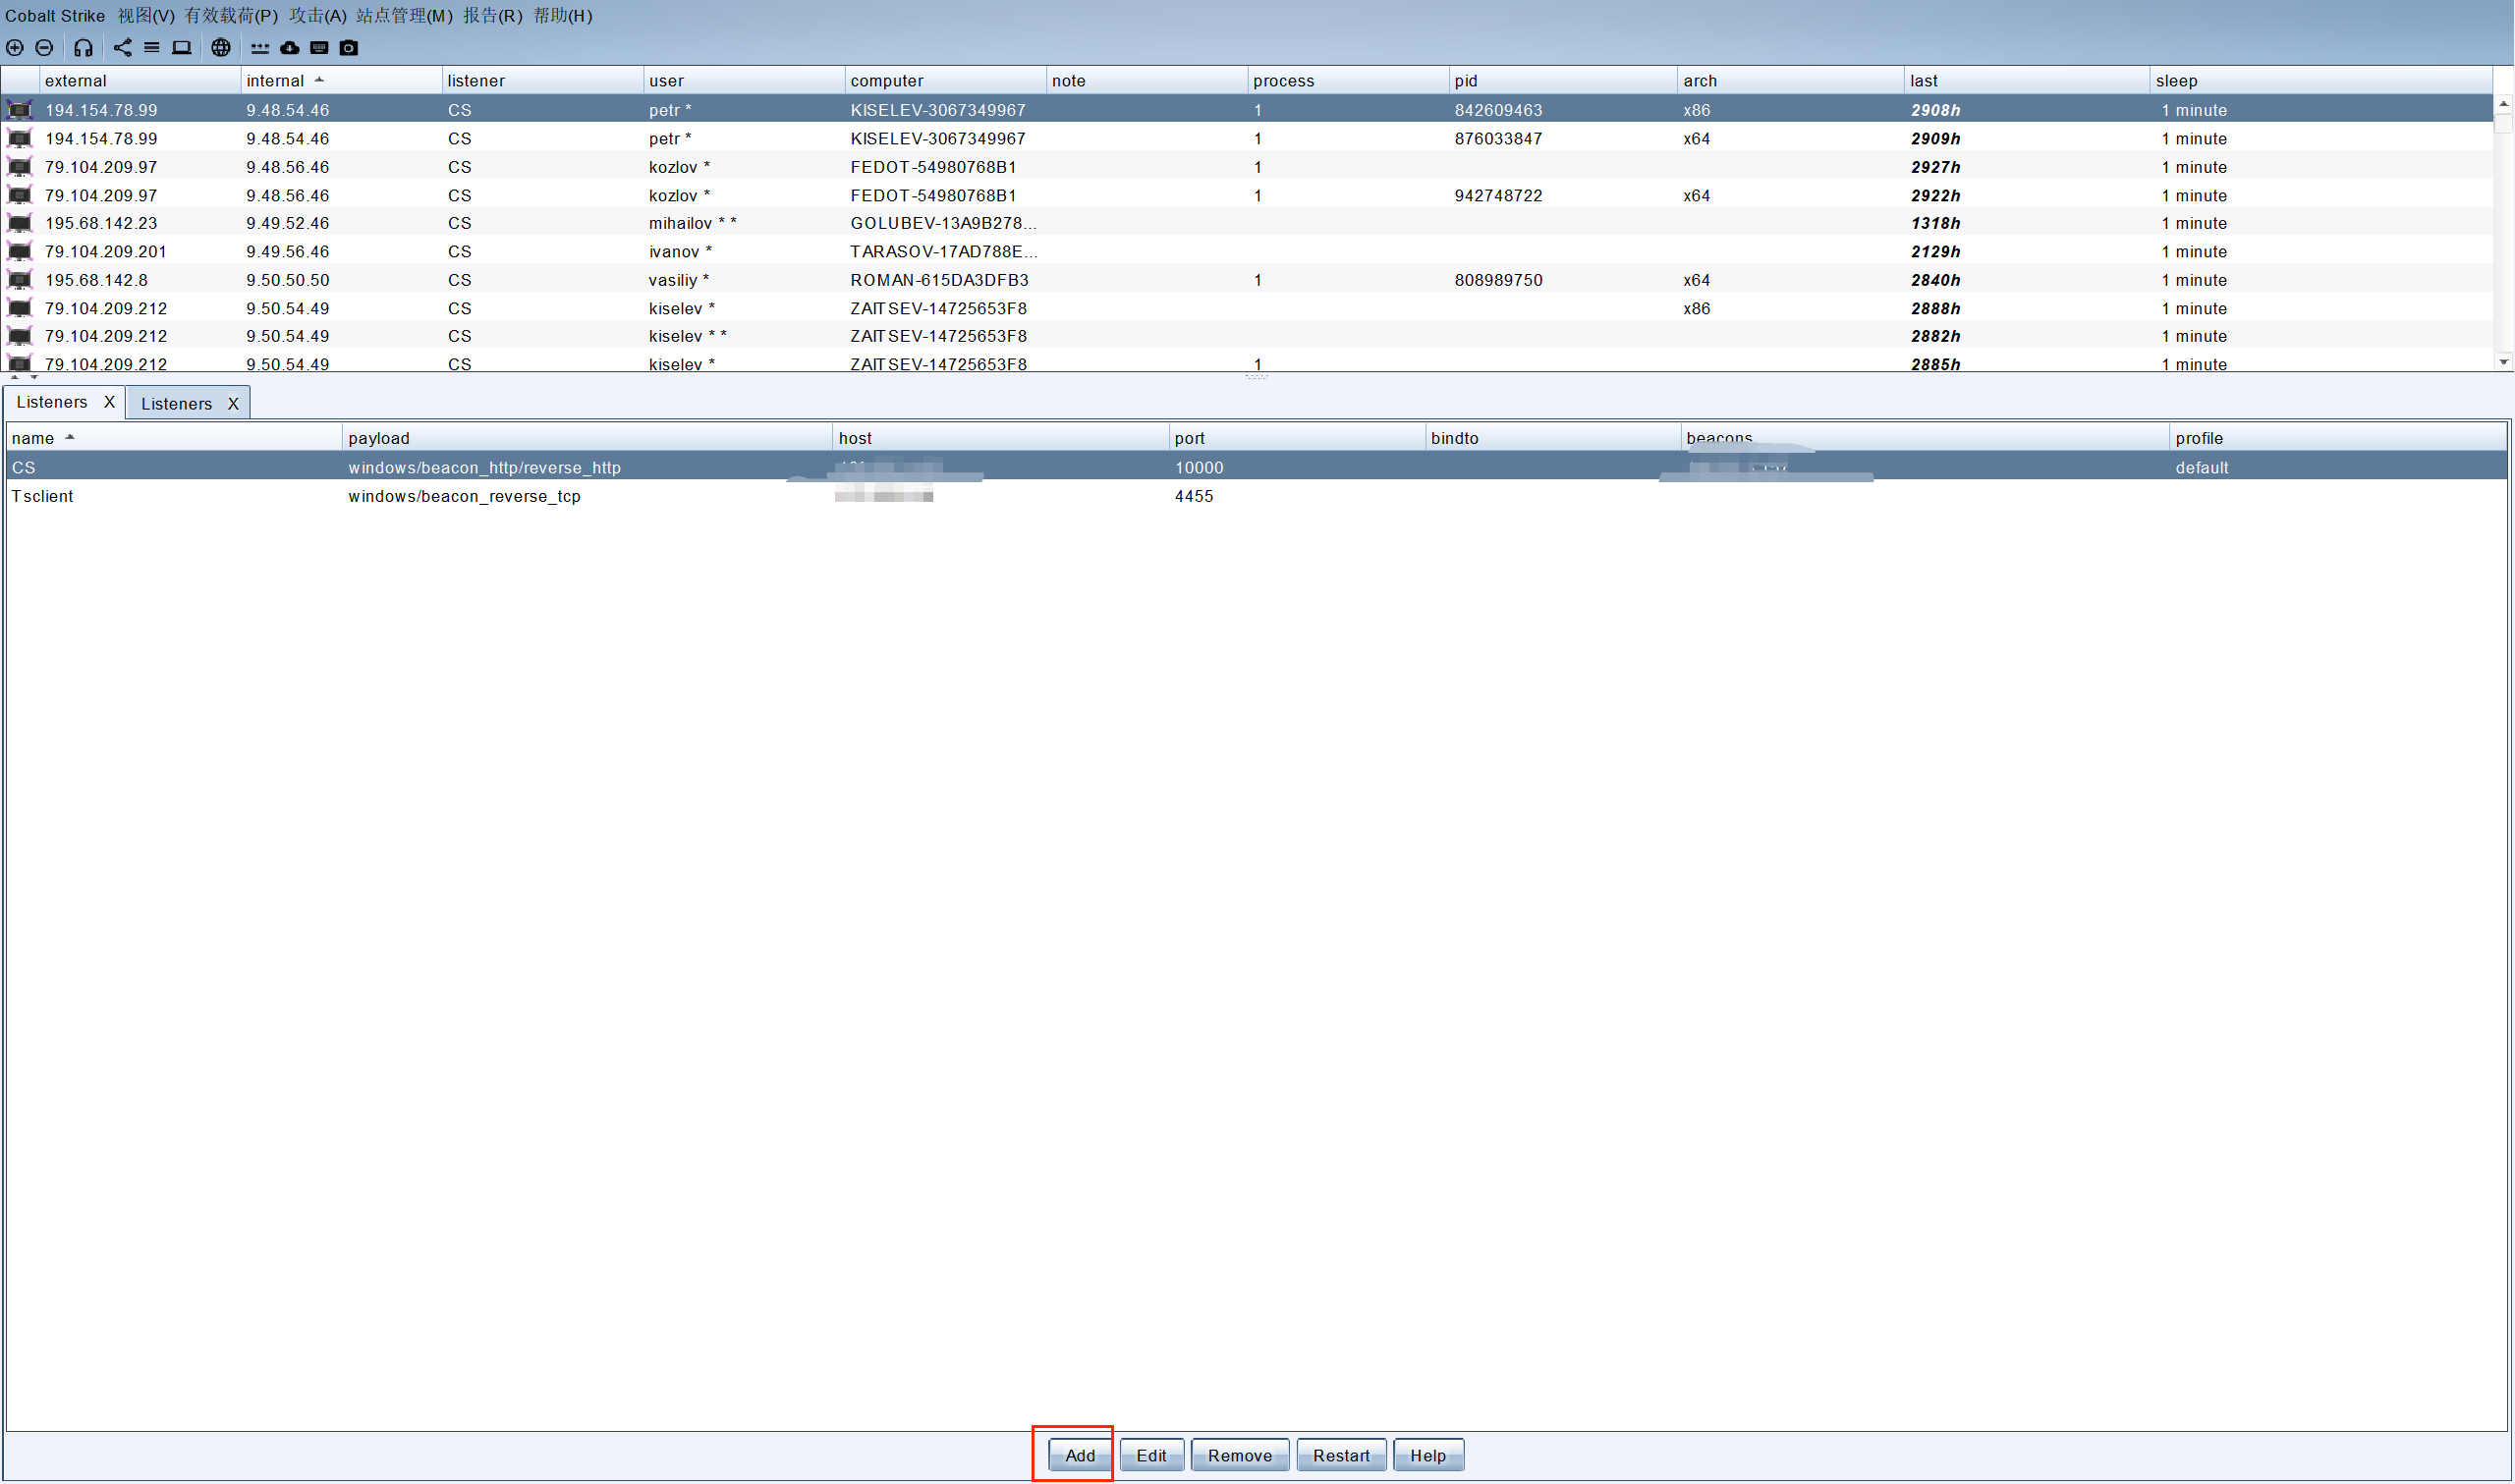Click the connect to team server plus icon
Screen dimensions: 2515x1484
pyautogui.click(x=15, y=48)
